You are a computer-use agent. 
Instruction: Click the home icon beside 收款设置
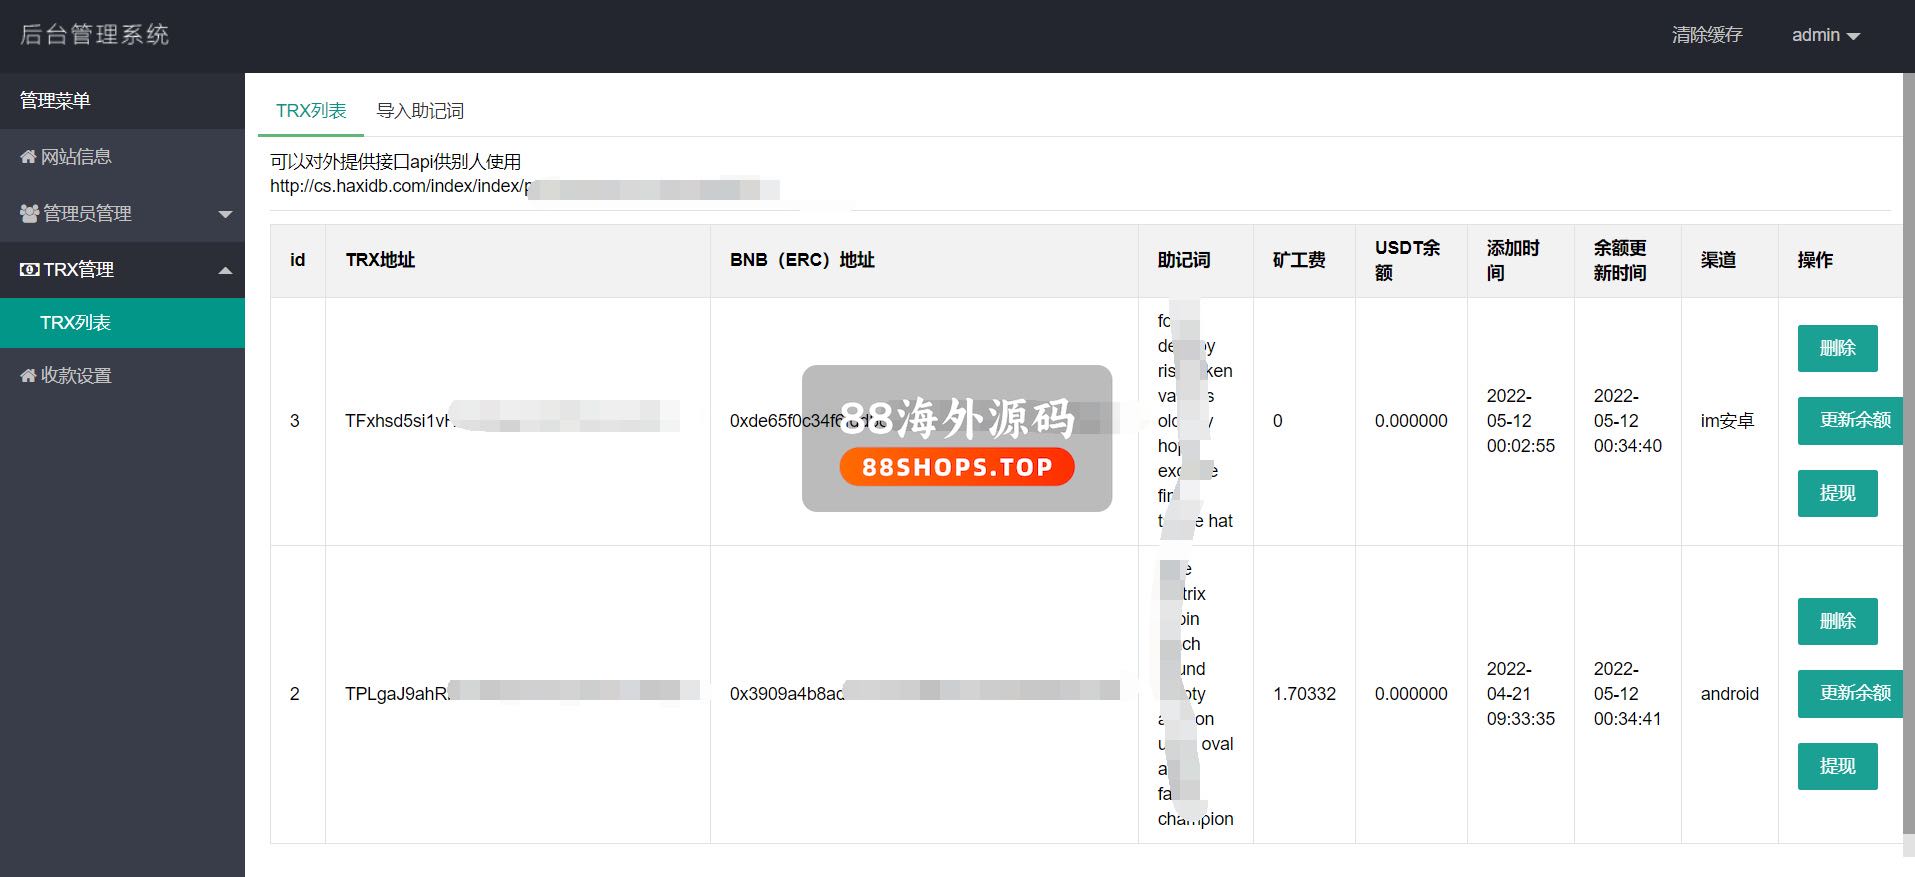[28, 376]
